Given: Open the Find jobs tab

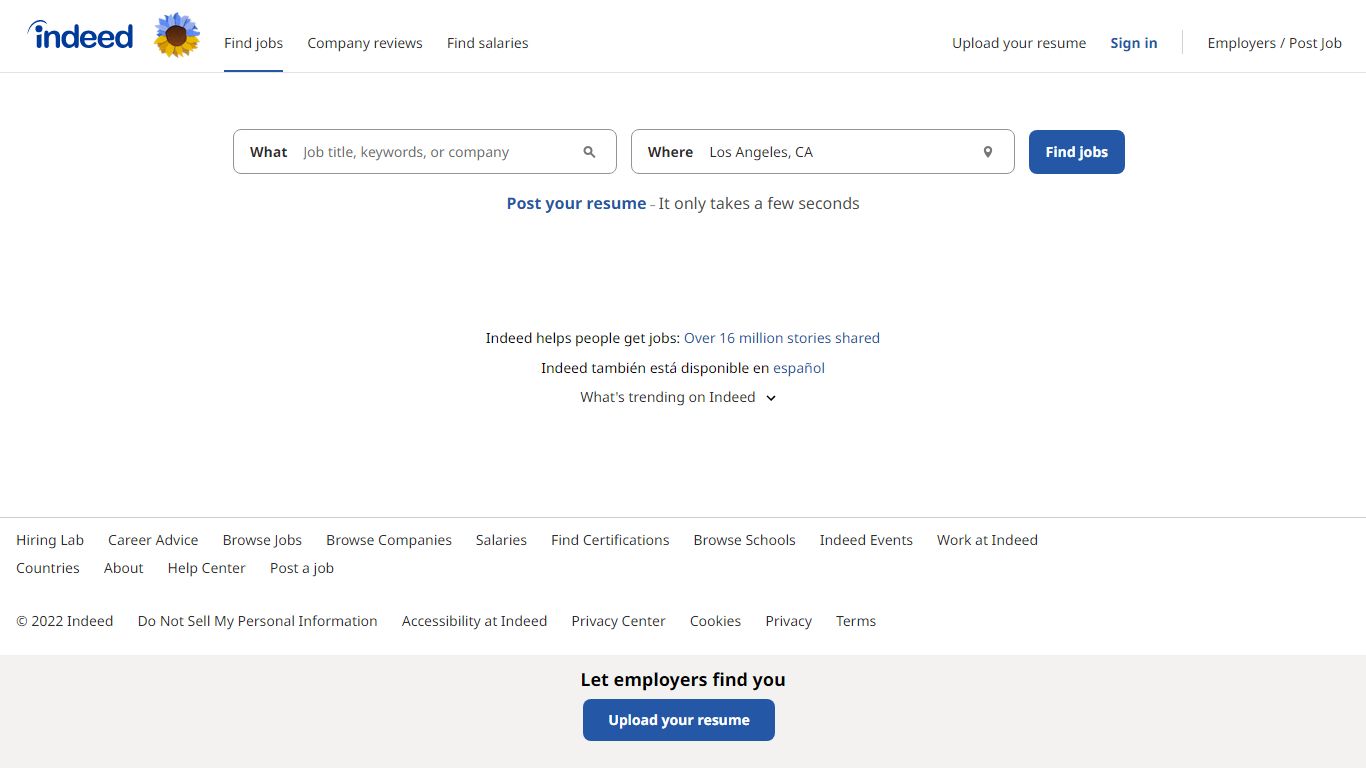Looking at the screenshot, I should pyautogui.click(x=253, y=43).
